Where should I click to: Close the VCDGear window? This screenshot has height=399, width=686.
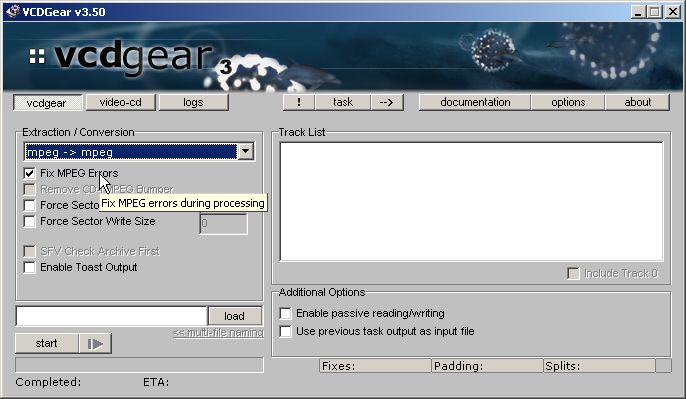672,12
